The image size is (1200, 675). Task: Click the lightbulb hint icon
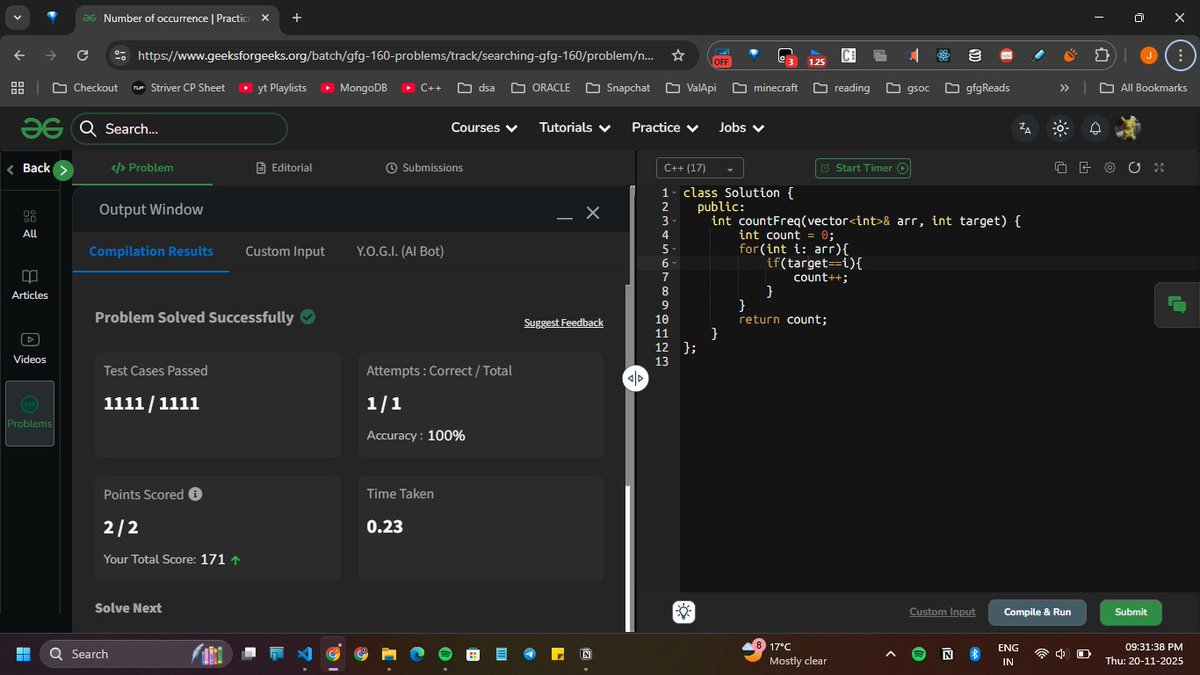click(x=684, y=612)
